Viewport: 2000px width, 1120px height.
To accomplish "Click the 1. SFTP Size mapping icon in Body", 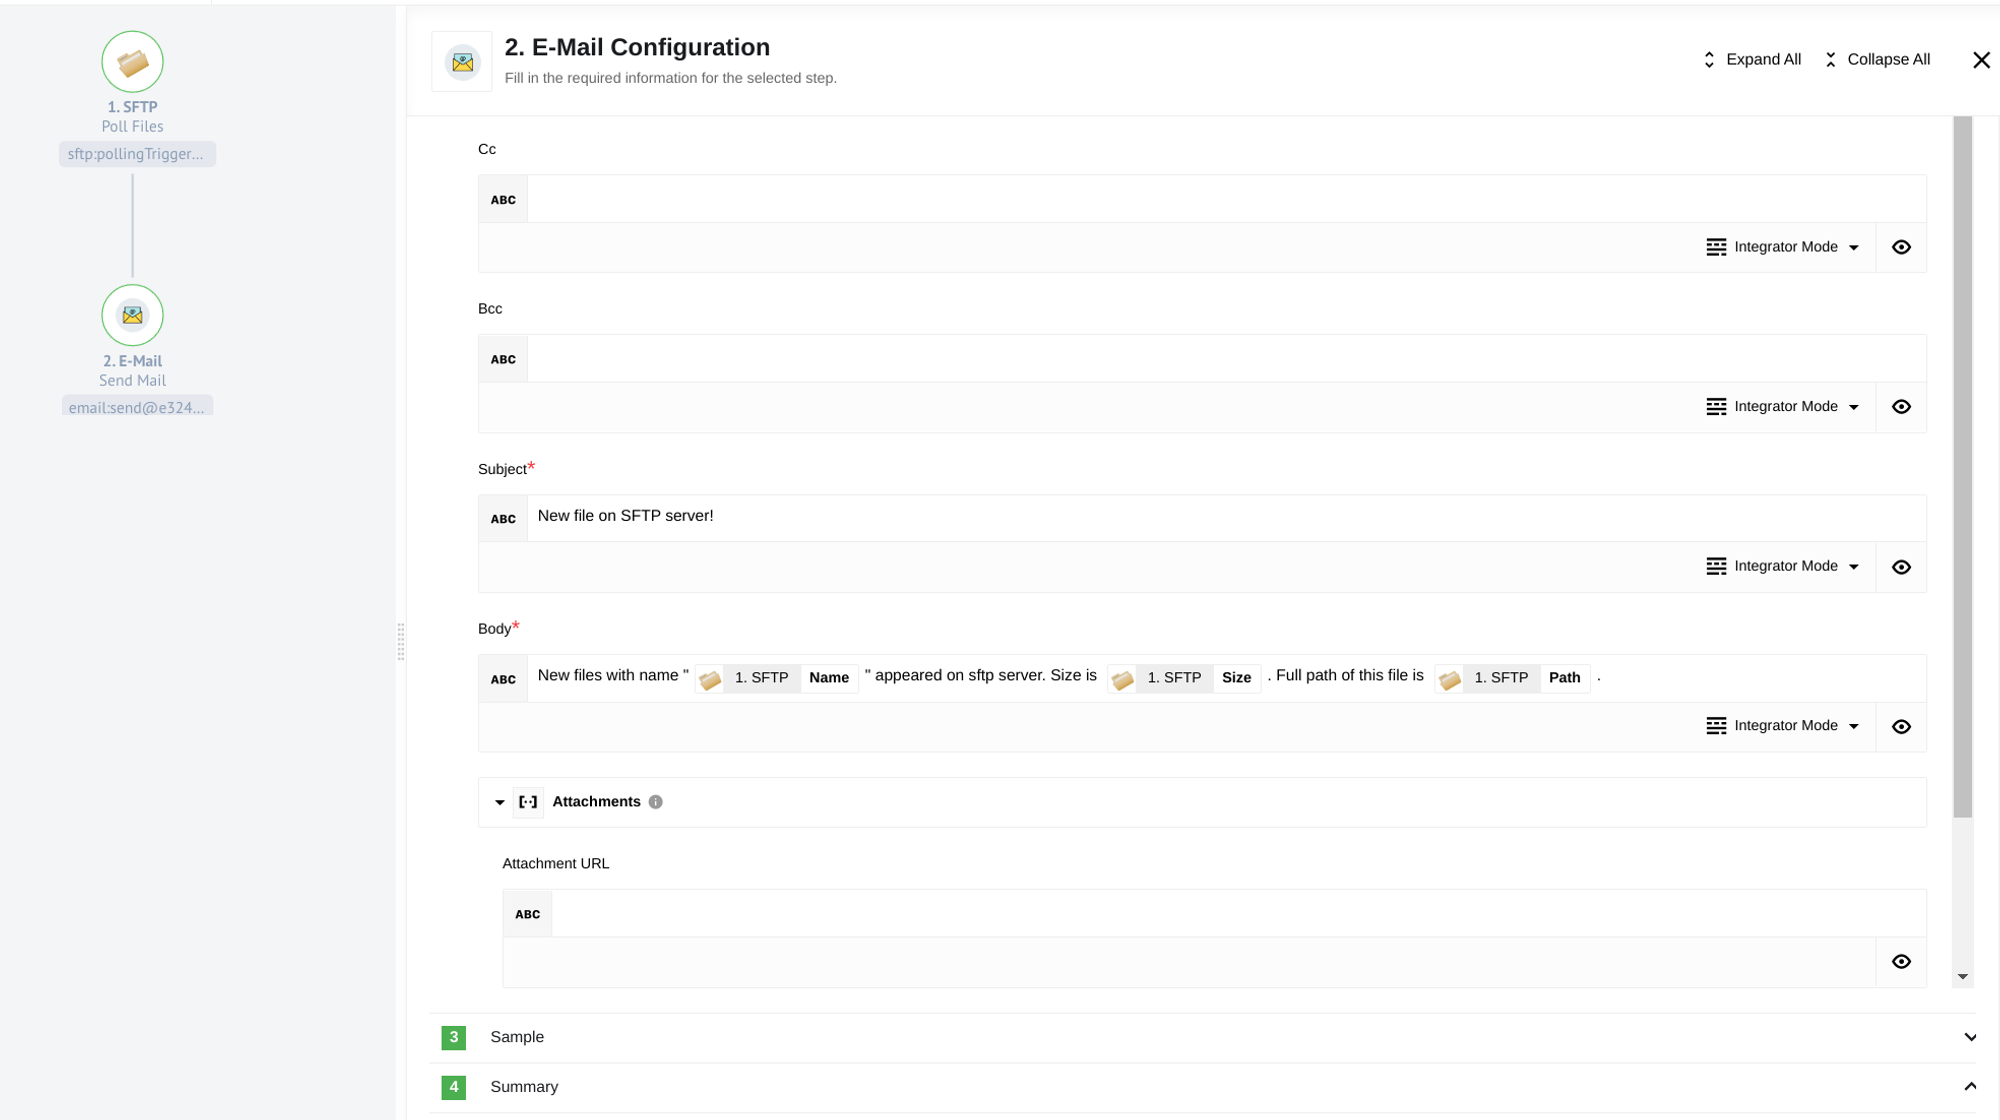I will click(1122, 676).
